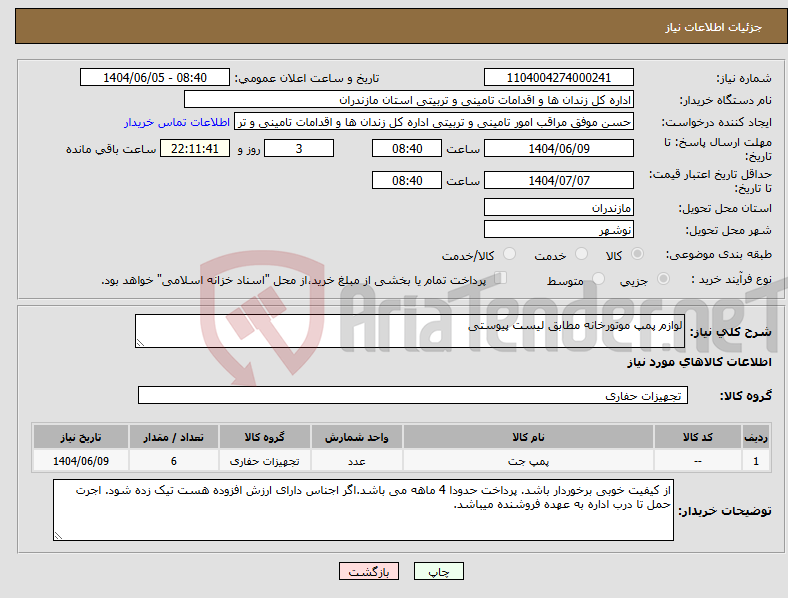This screenshot has width=788, height=598.
Task: Toggle the اسناد خزانه اسلامی payment checkbox
Action: tap(500, 278)
